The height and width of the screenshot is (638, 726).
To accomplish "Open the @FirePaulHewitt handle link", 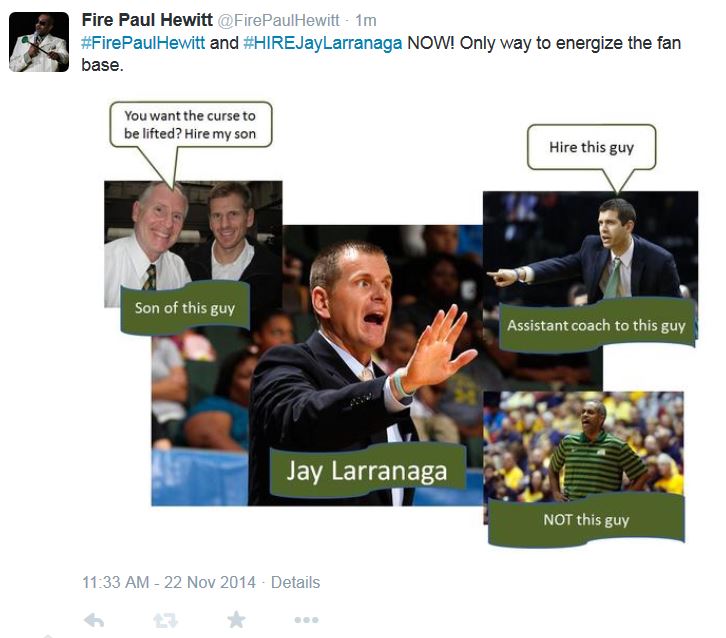I will pos(278,20).
